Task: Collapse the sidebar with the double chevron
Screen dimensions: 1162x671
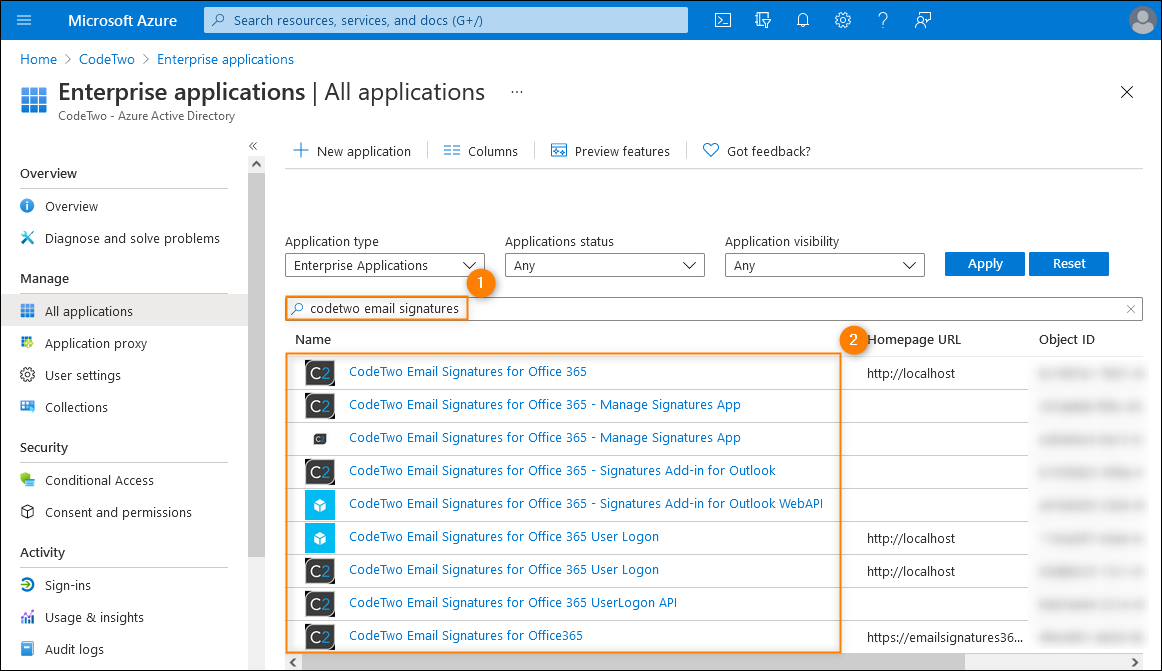Action: (x=253, y=146)
